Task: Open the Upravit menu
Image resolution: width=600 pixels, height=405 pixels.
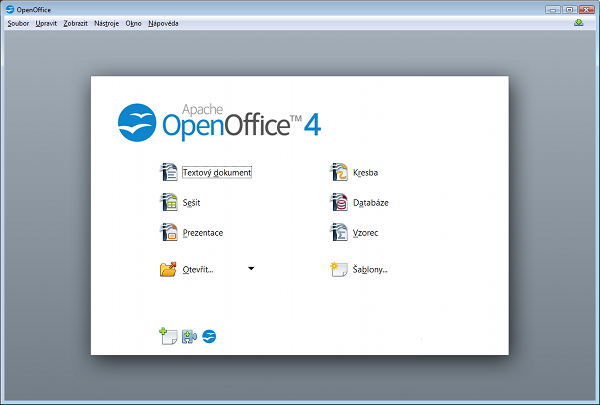Action: [x=46, y=23]
